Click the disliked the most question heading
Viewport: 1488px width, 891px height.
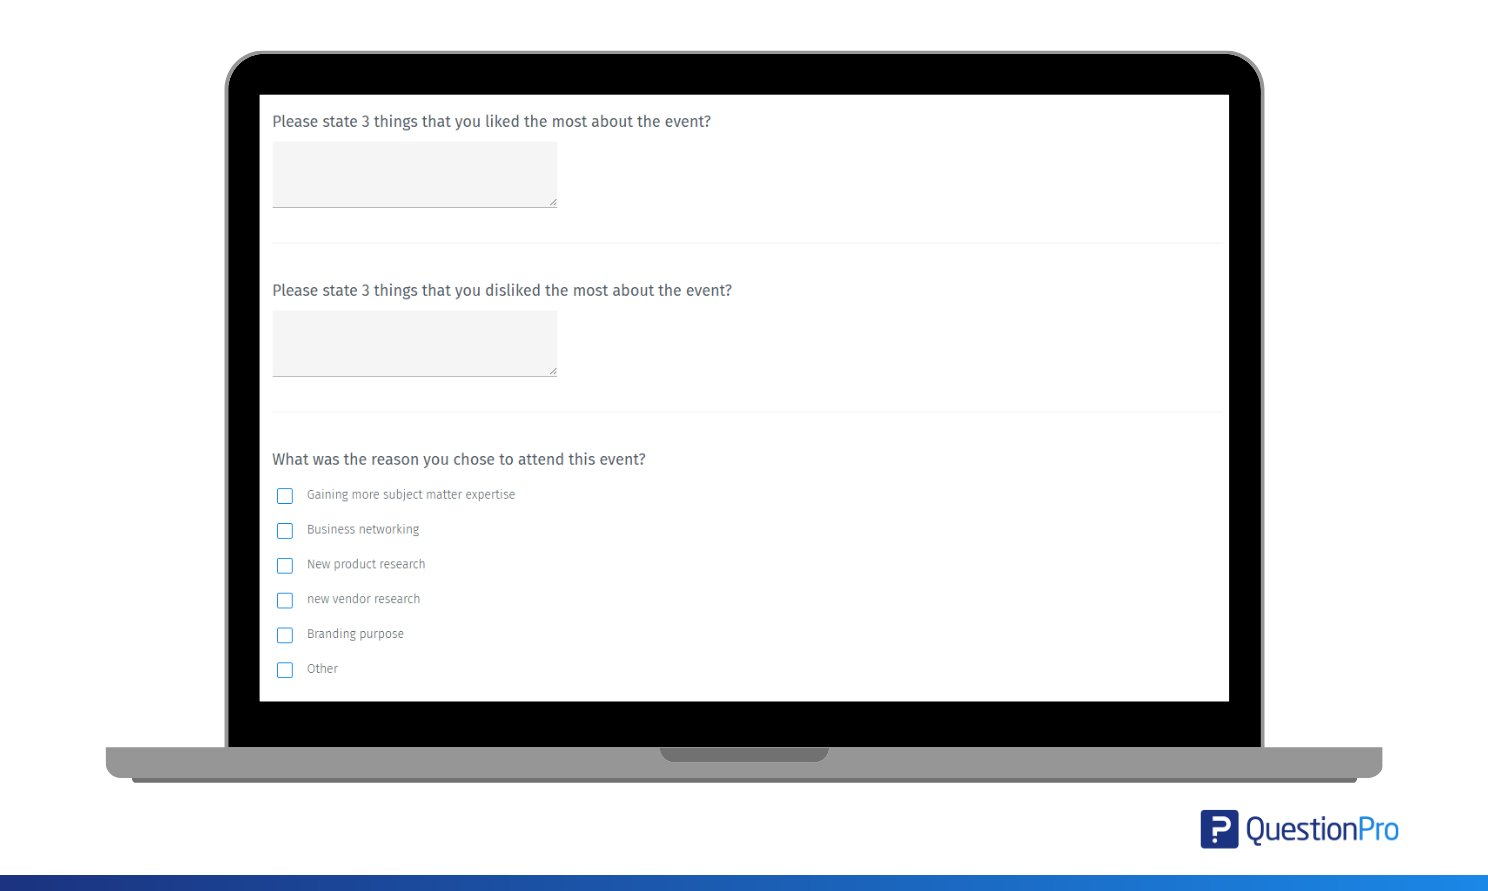coord(502,291)
